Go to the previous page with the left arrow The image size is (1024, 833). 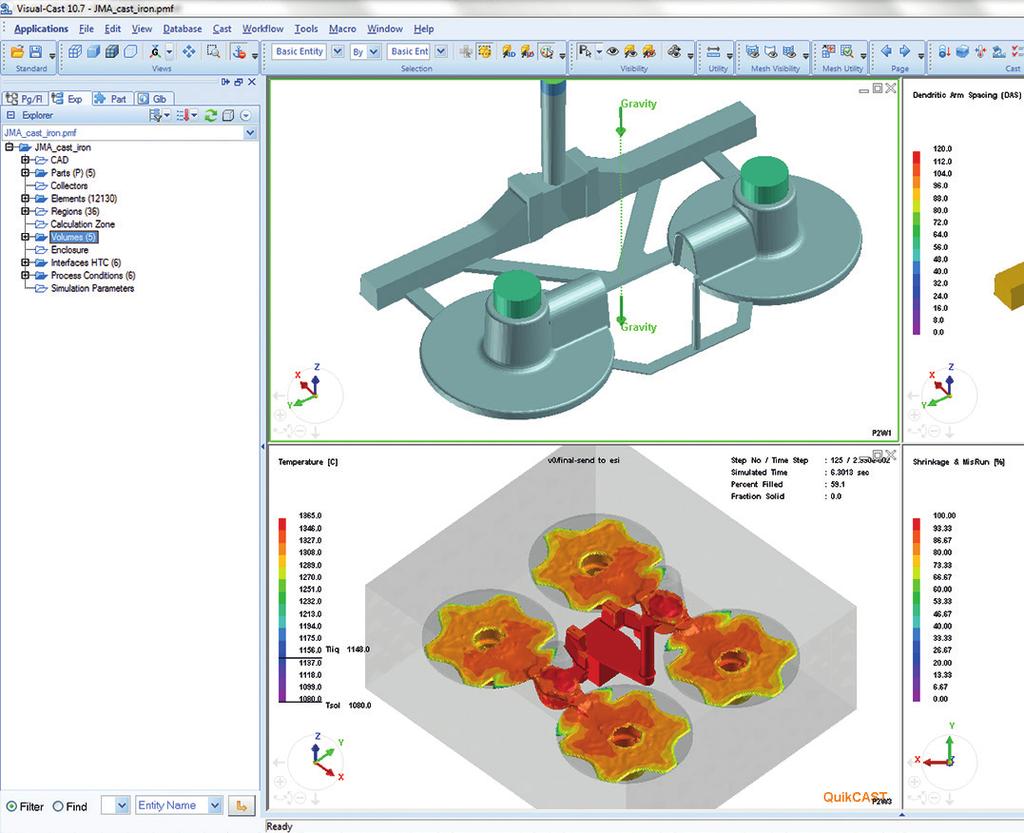[886, 51]
